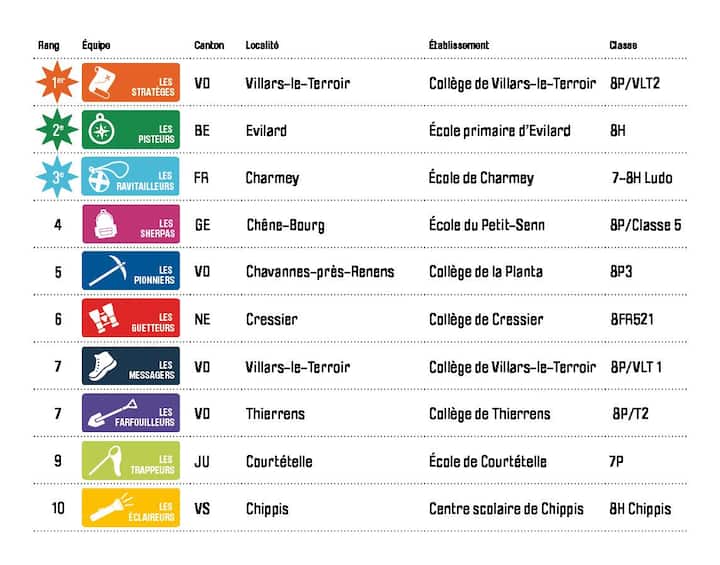The width and height of the screenshot is (720, 565).
Task: Open the pink Les Sherpas backpack badge
Action: (131, 225)
